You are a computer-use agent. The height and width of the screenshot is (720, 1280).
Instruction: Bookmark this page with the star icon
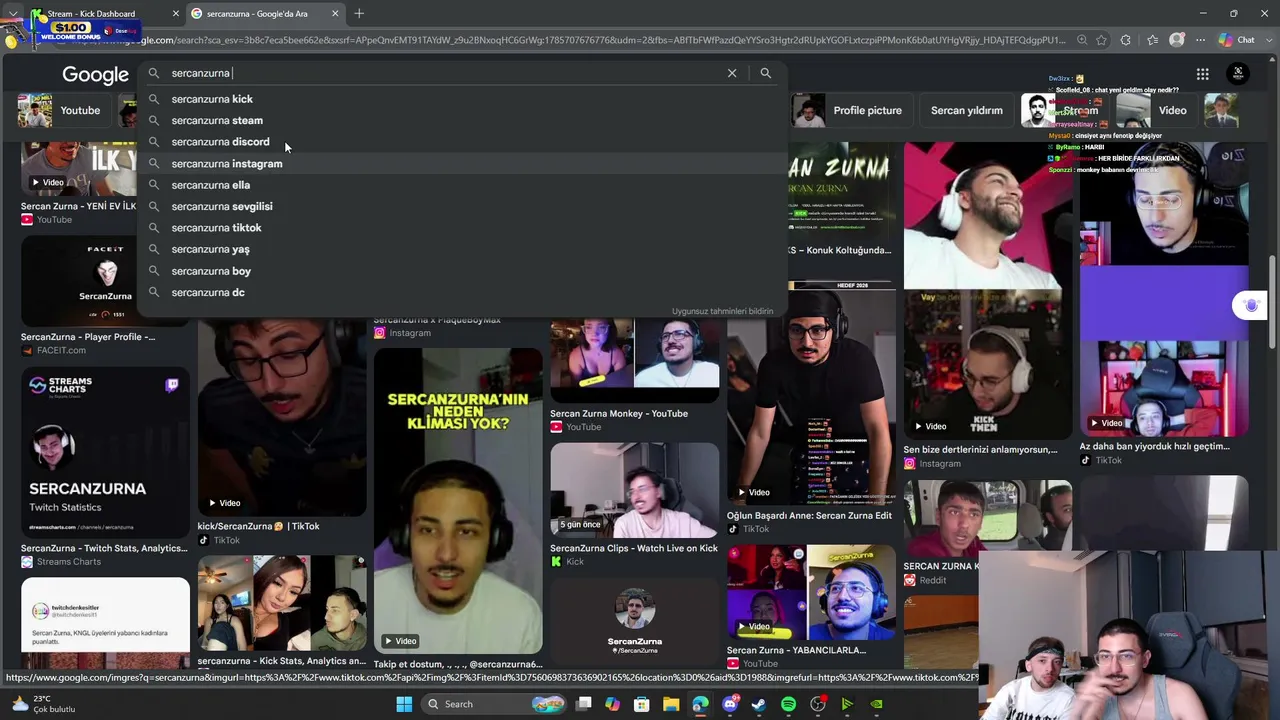[1101, 40]
